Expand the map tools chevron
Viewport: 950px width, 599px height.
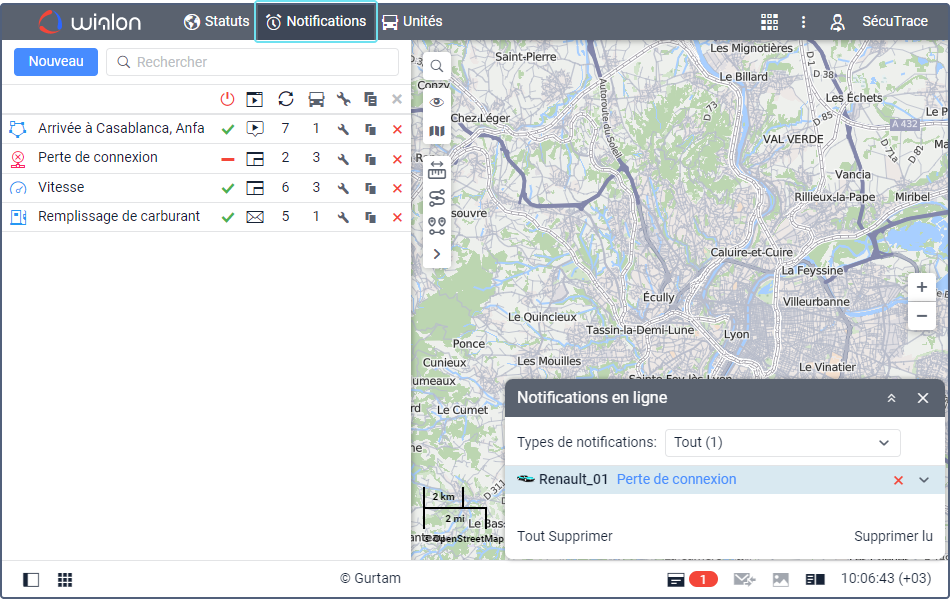[x=437, y=254]
